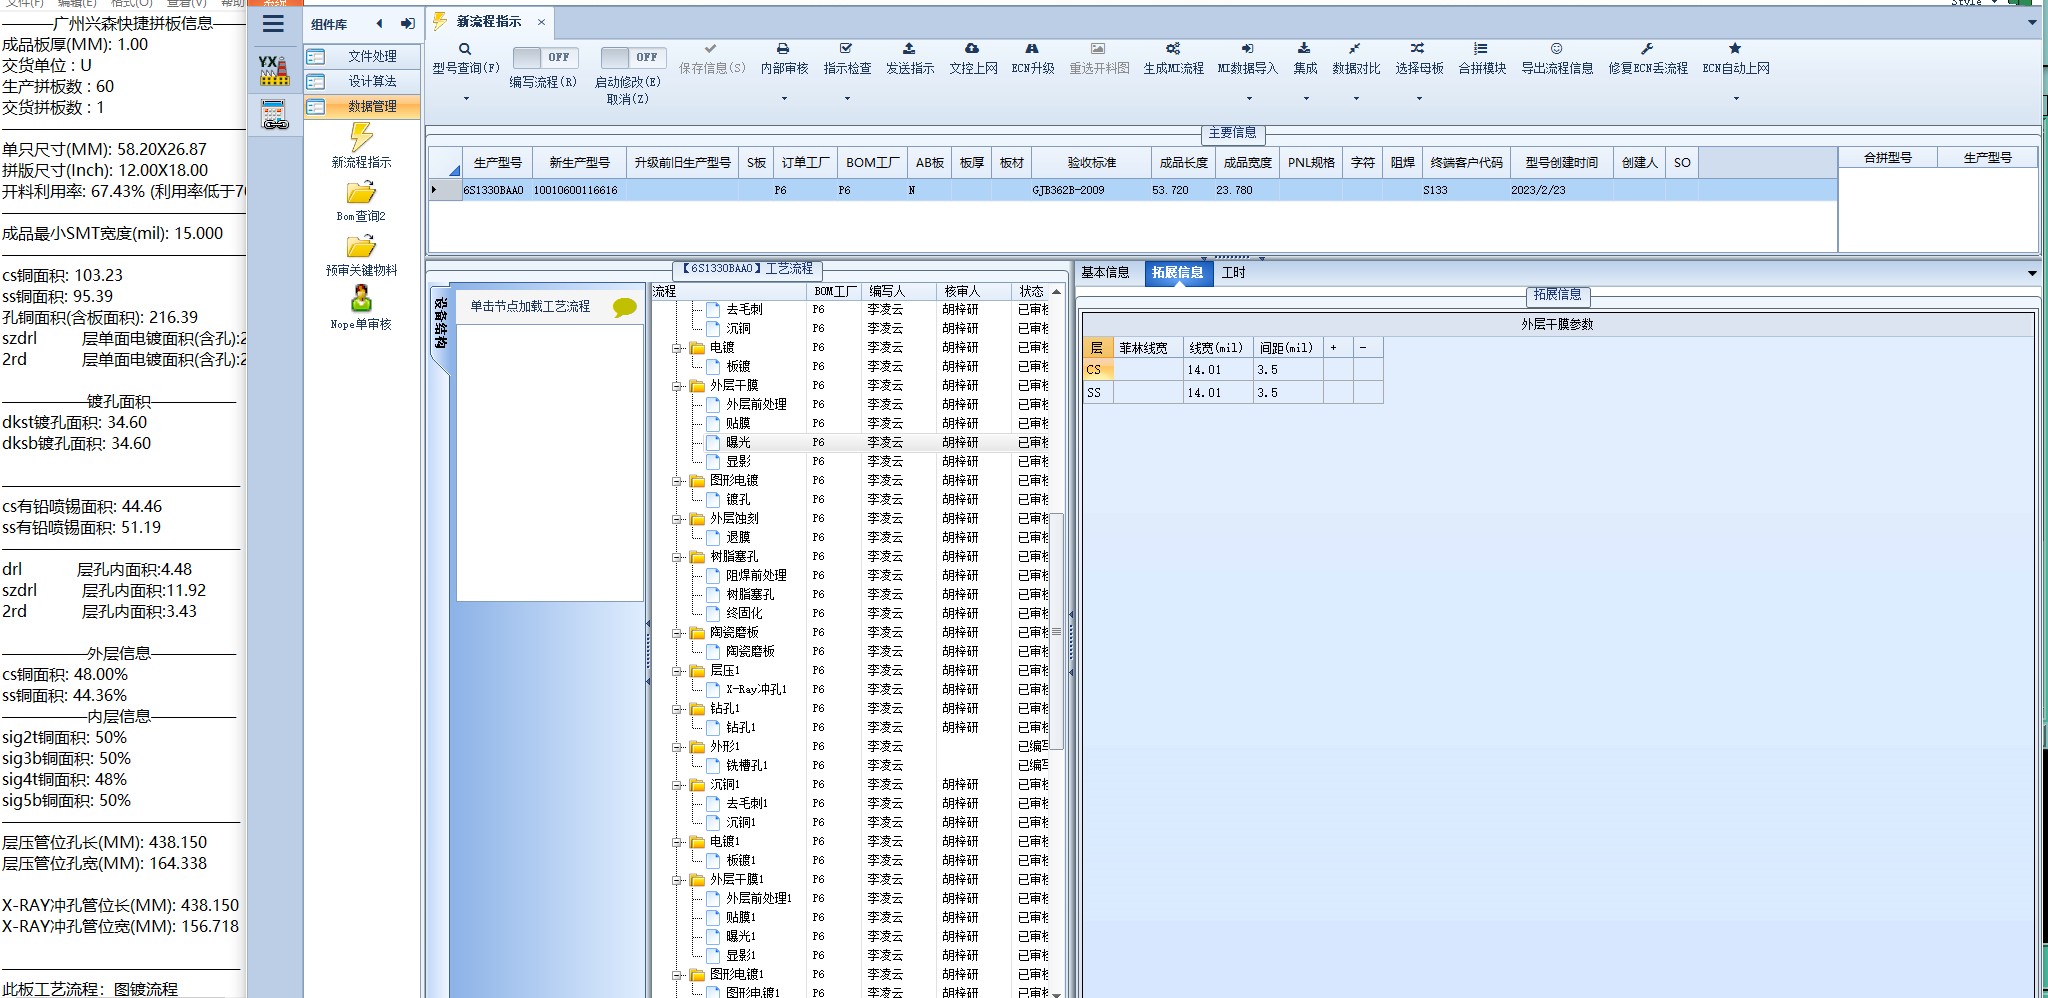
Task: Collapse the 图形电镀 tree node
Action: coord(677,481)
